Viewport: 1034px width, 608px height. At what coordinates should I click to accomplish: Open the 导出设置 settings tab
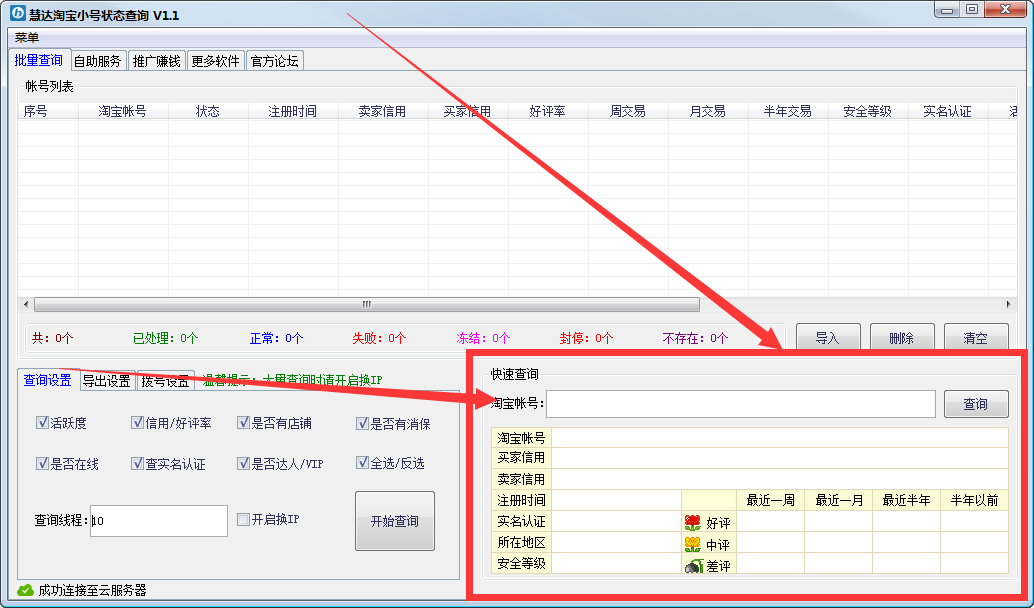point(106,381)
